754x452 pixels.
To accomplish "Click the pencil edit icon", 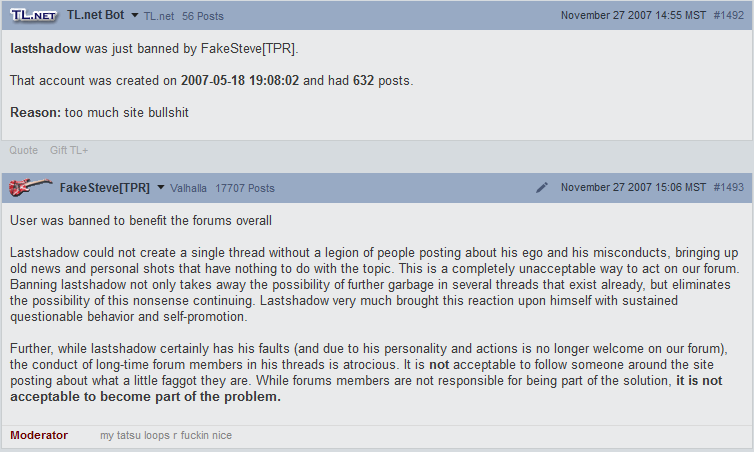I will pyautogui.click(x=542, y=187).
